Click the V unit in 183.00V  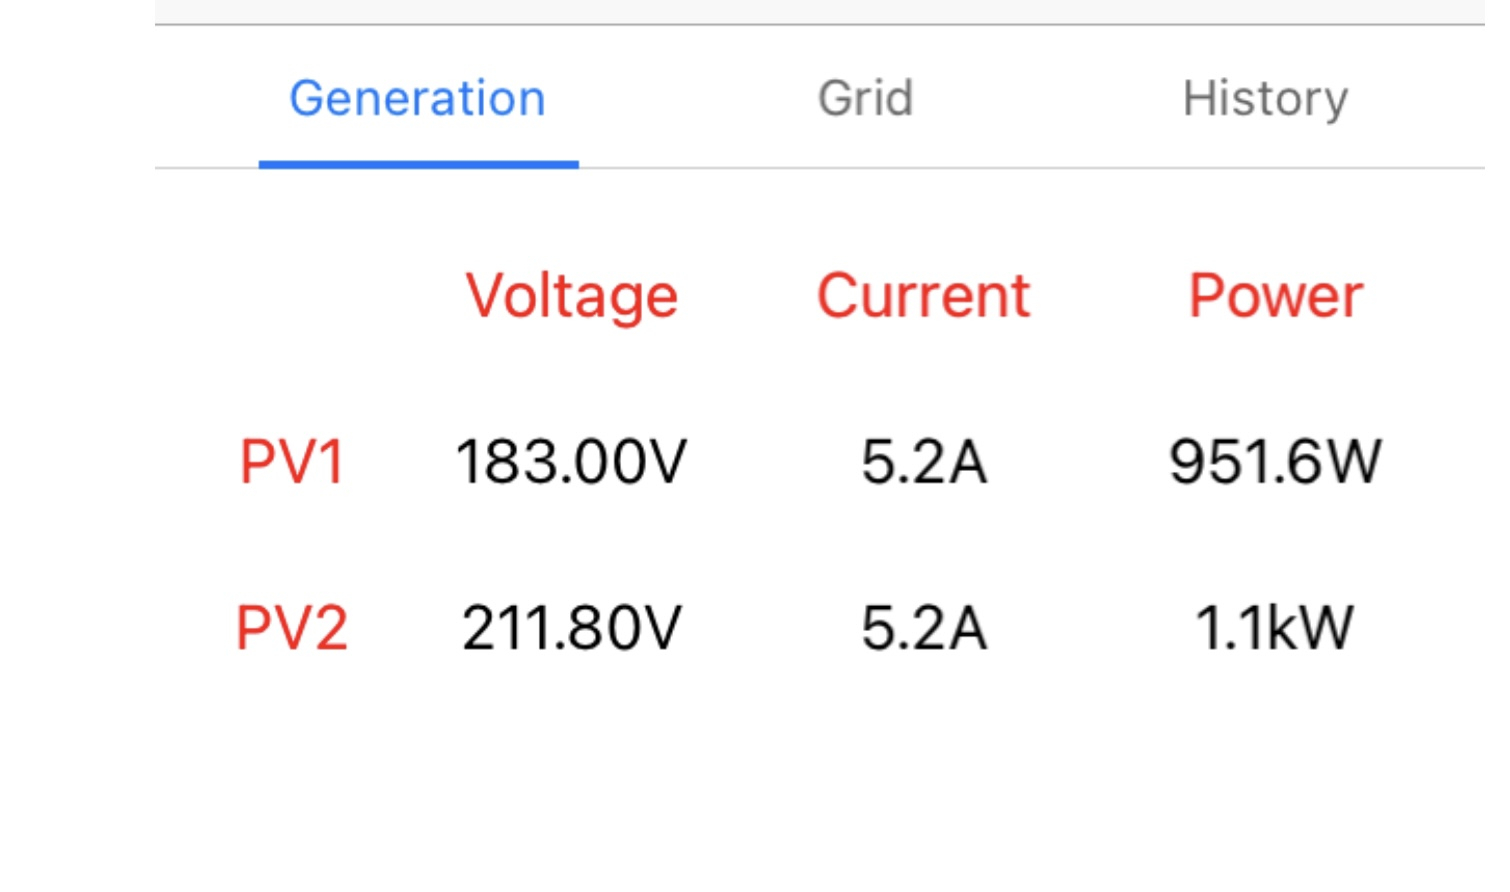(x=666, y=462)
